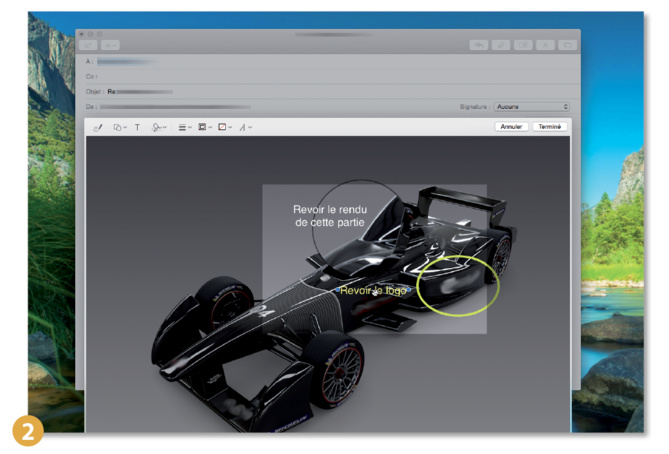Open the text style dropdown
Viewport: 669px width, 454px height.
click(x=245, y=128)
